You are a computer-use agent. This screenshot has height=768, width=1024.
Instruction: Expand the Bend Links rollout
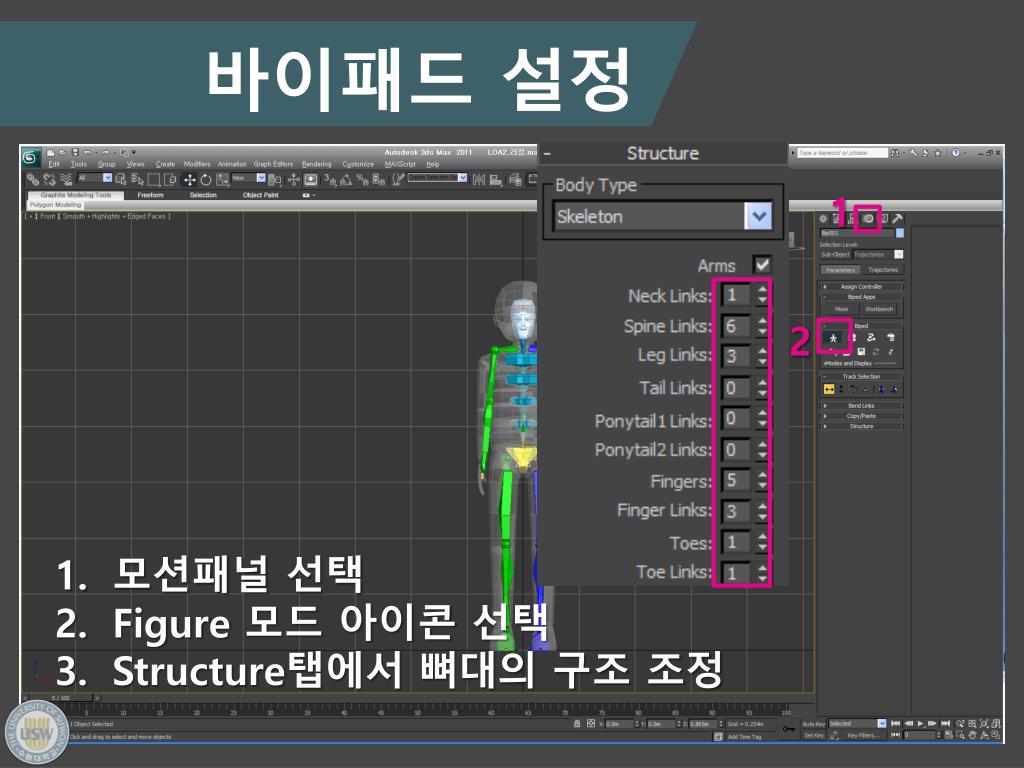click(x=861, y=406)
